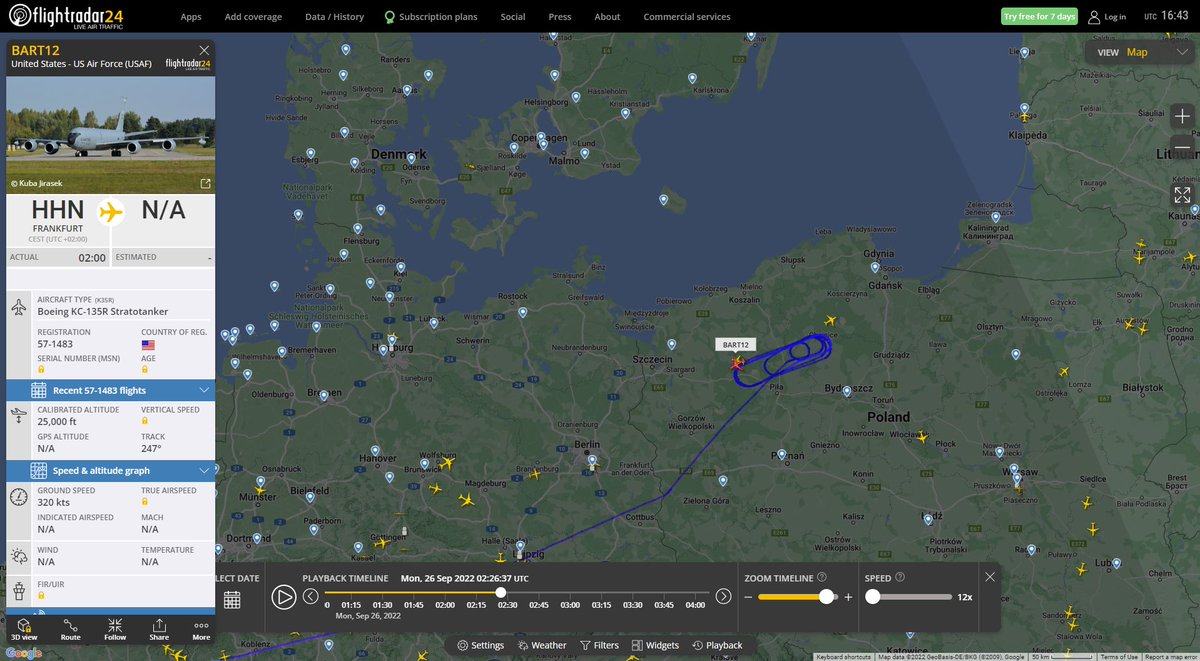Close the BART12 flight panel
Image resolution: width=1200 pixels, height=661 pixels.
tap(204, 50)
